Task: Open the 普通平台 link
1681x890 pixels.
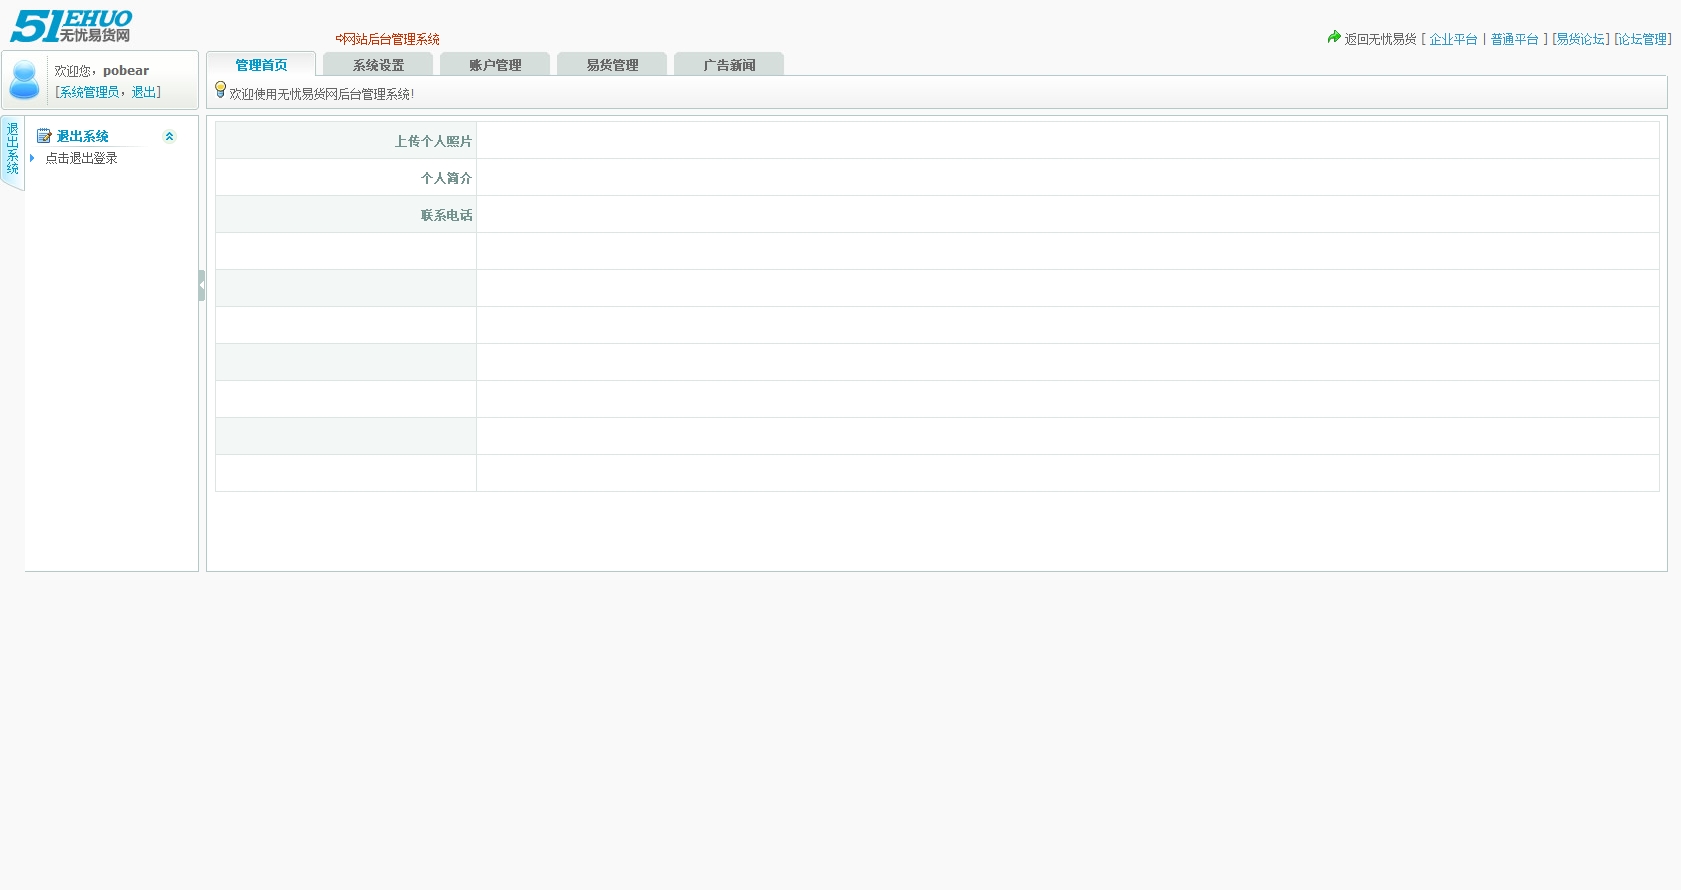Action: [1514, 39]
